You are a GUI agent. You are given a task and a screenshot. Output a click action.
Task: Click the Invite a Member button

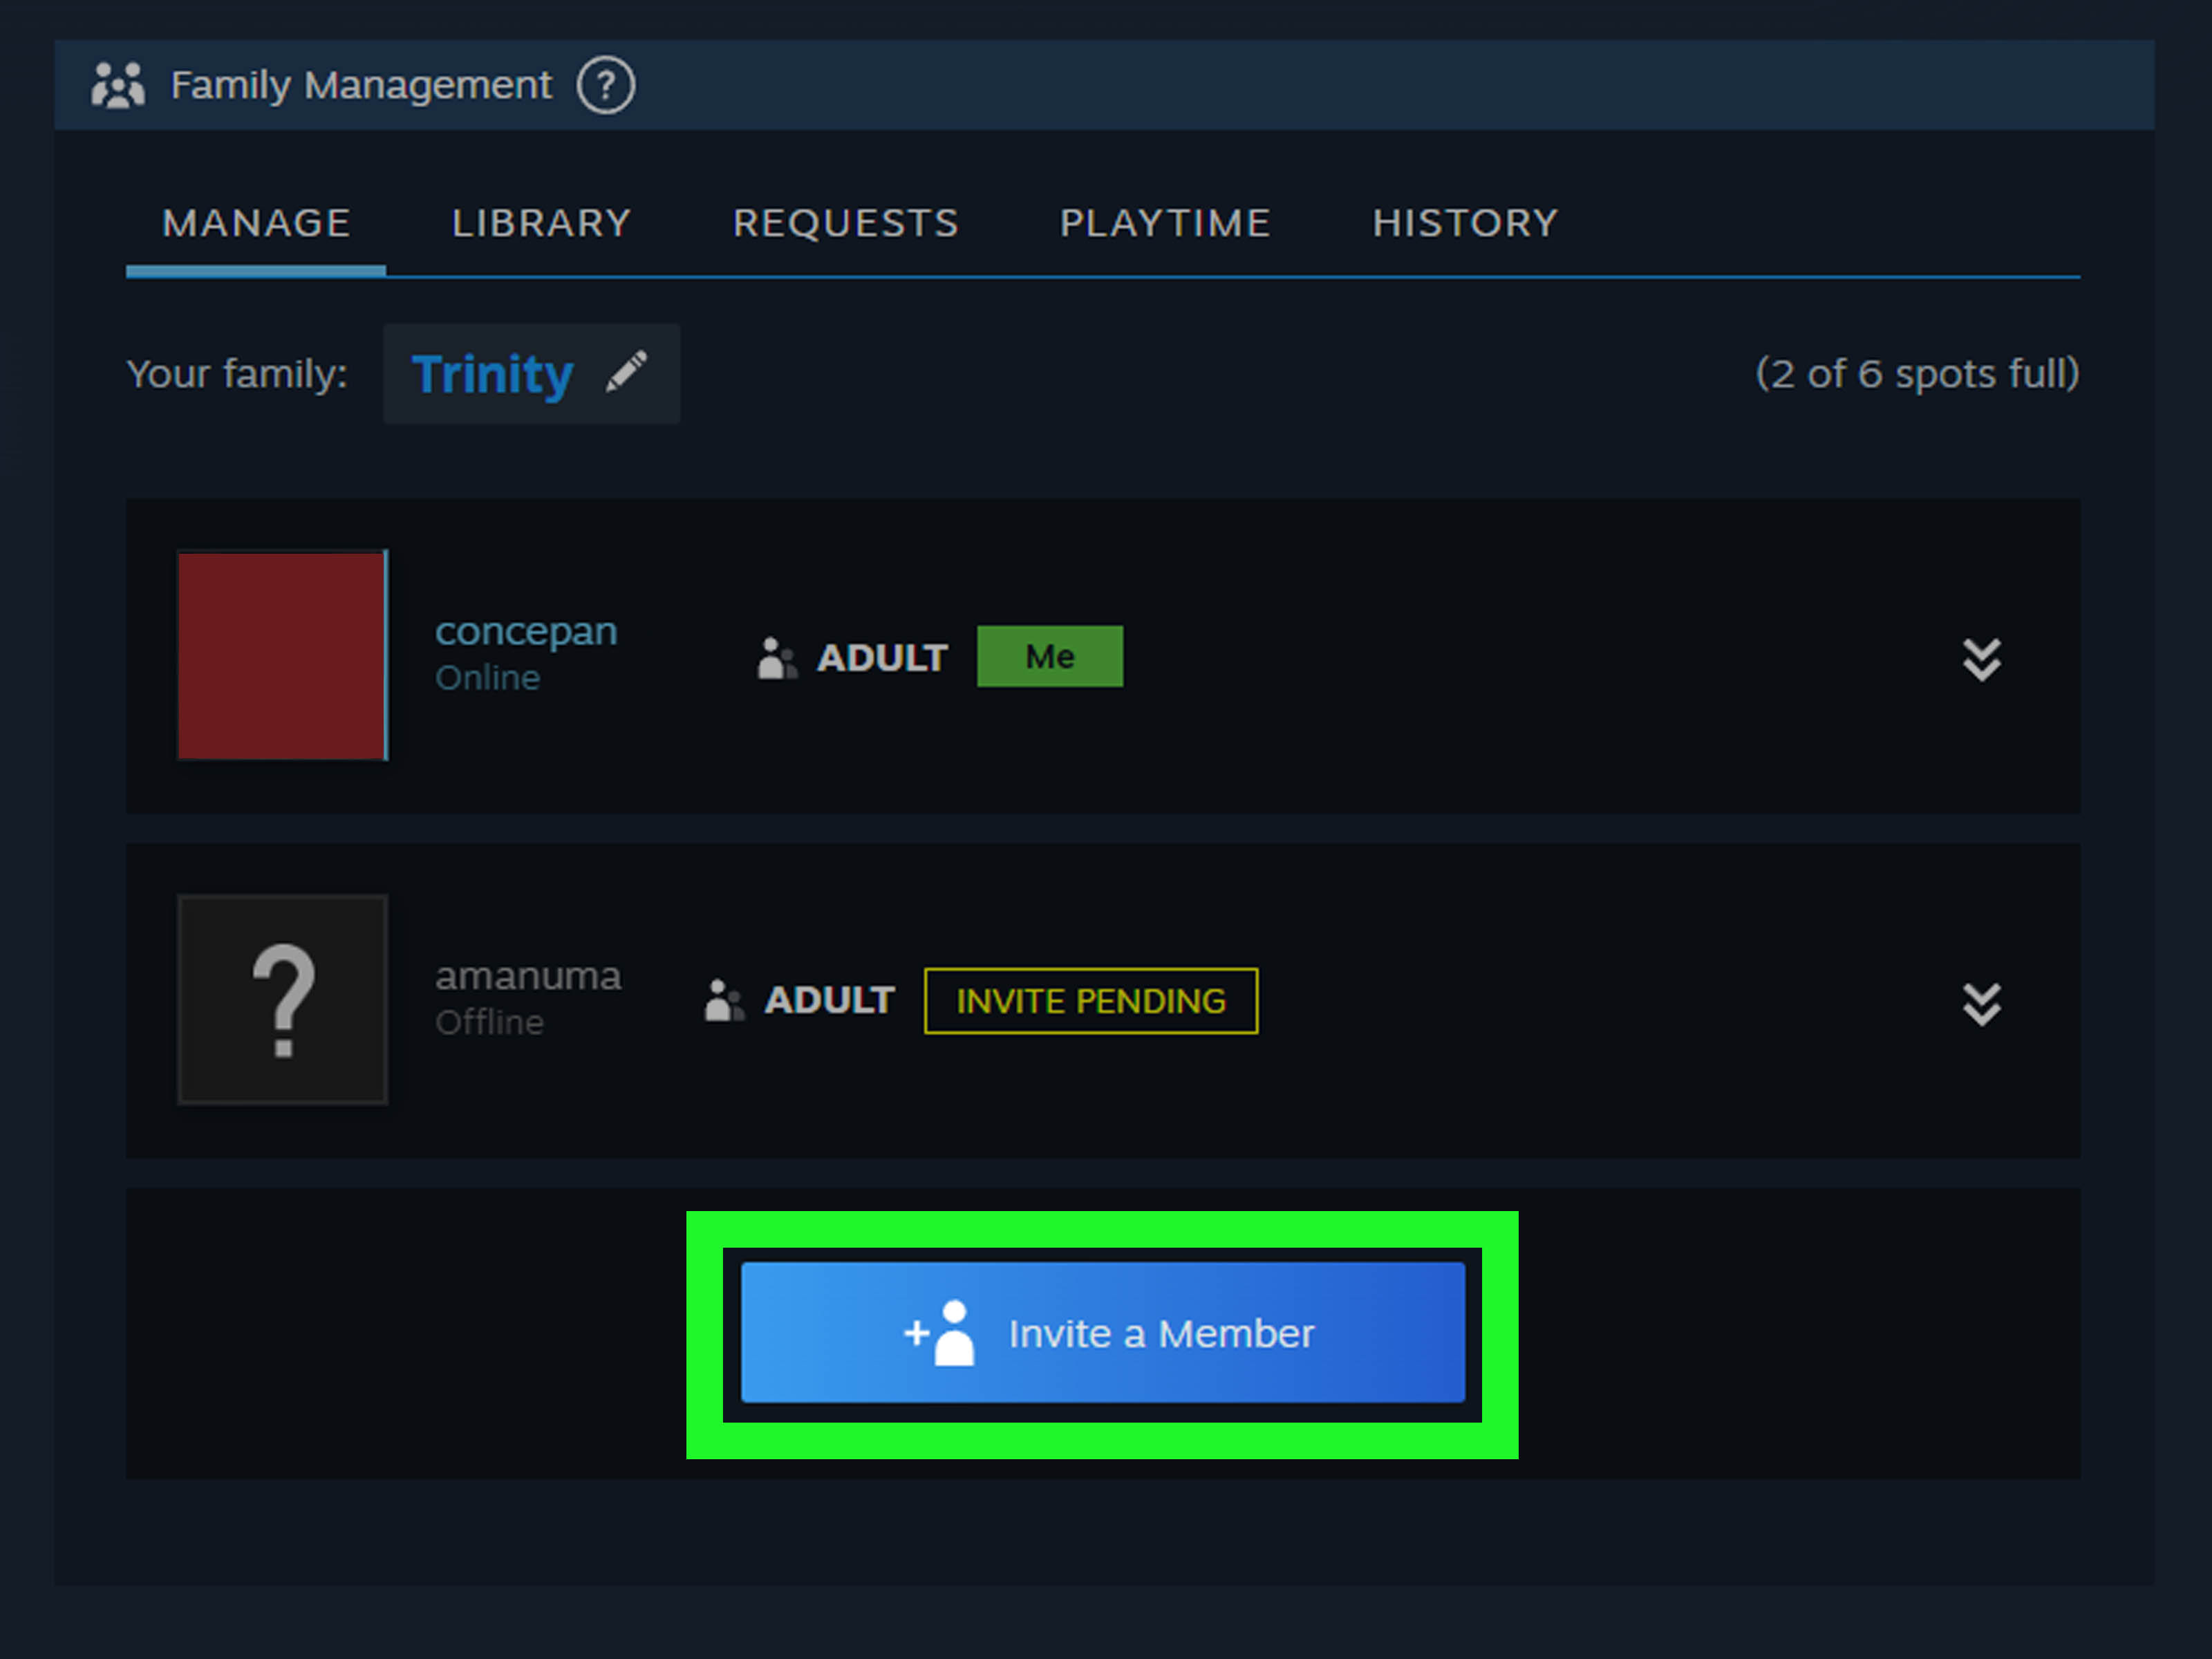(1103, 1332)
